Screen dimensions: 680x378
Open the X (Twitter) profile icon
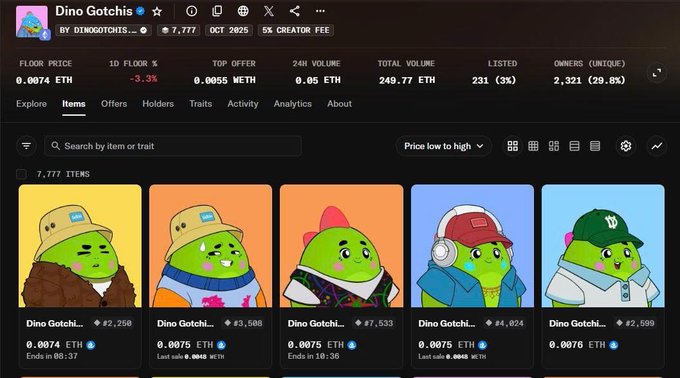pos(268,11)
